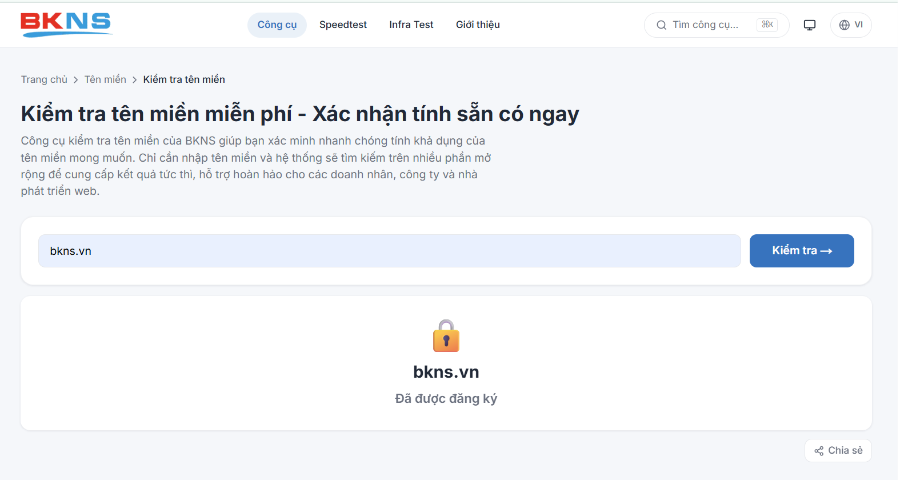The image size is (898, 481).
Task: Open Infra Test menu item
Action: coord(411,25)
